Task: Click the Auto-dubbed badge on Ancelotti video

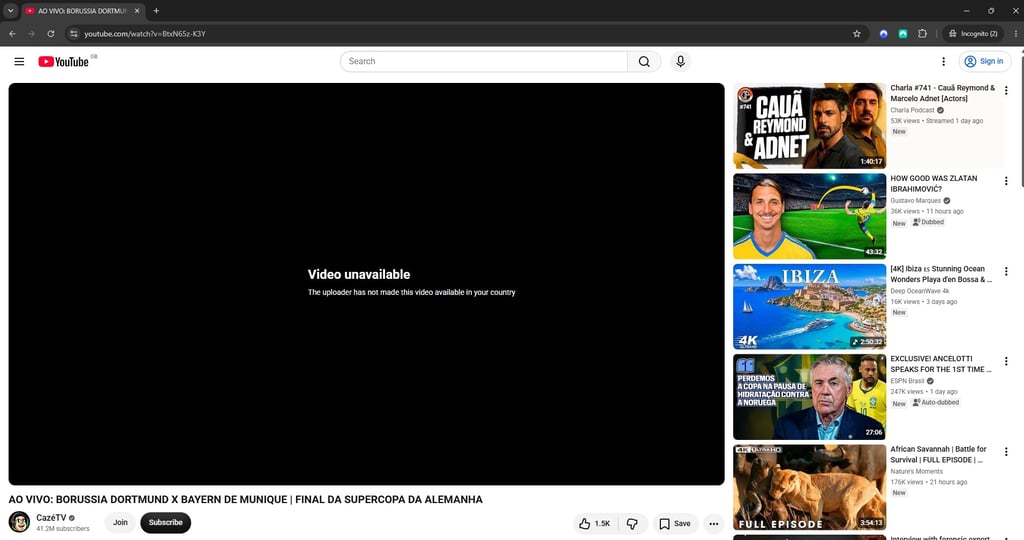Action: coord(936,403)
